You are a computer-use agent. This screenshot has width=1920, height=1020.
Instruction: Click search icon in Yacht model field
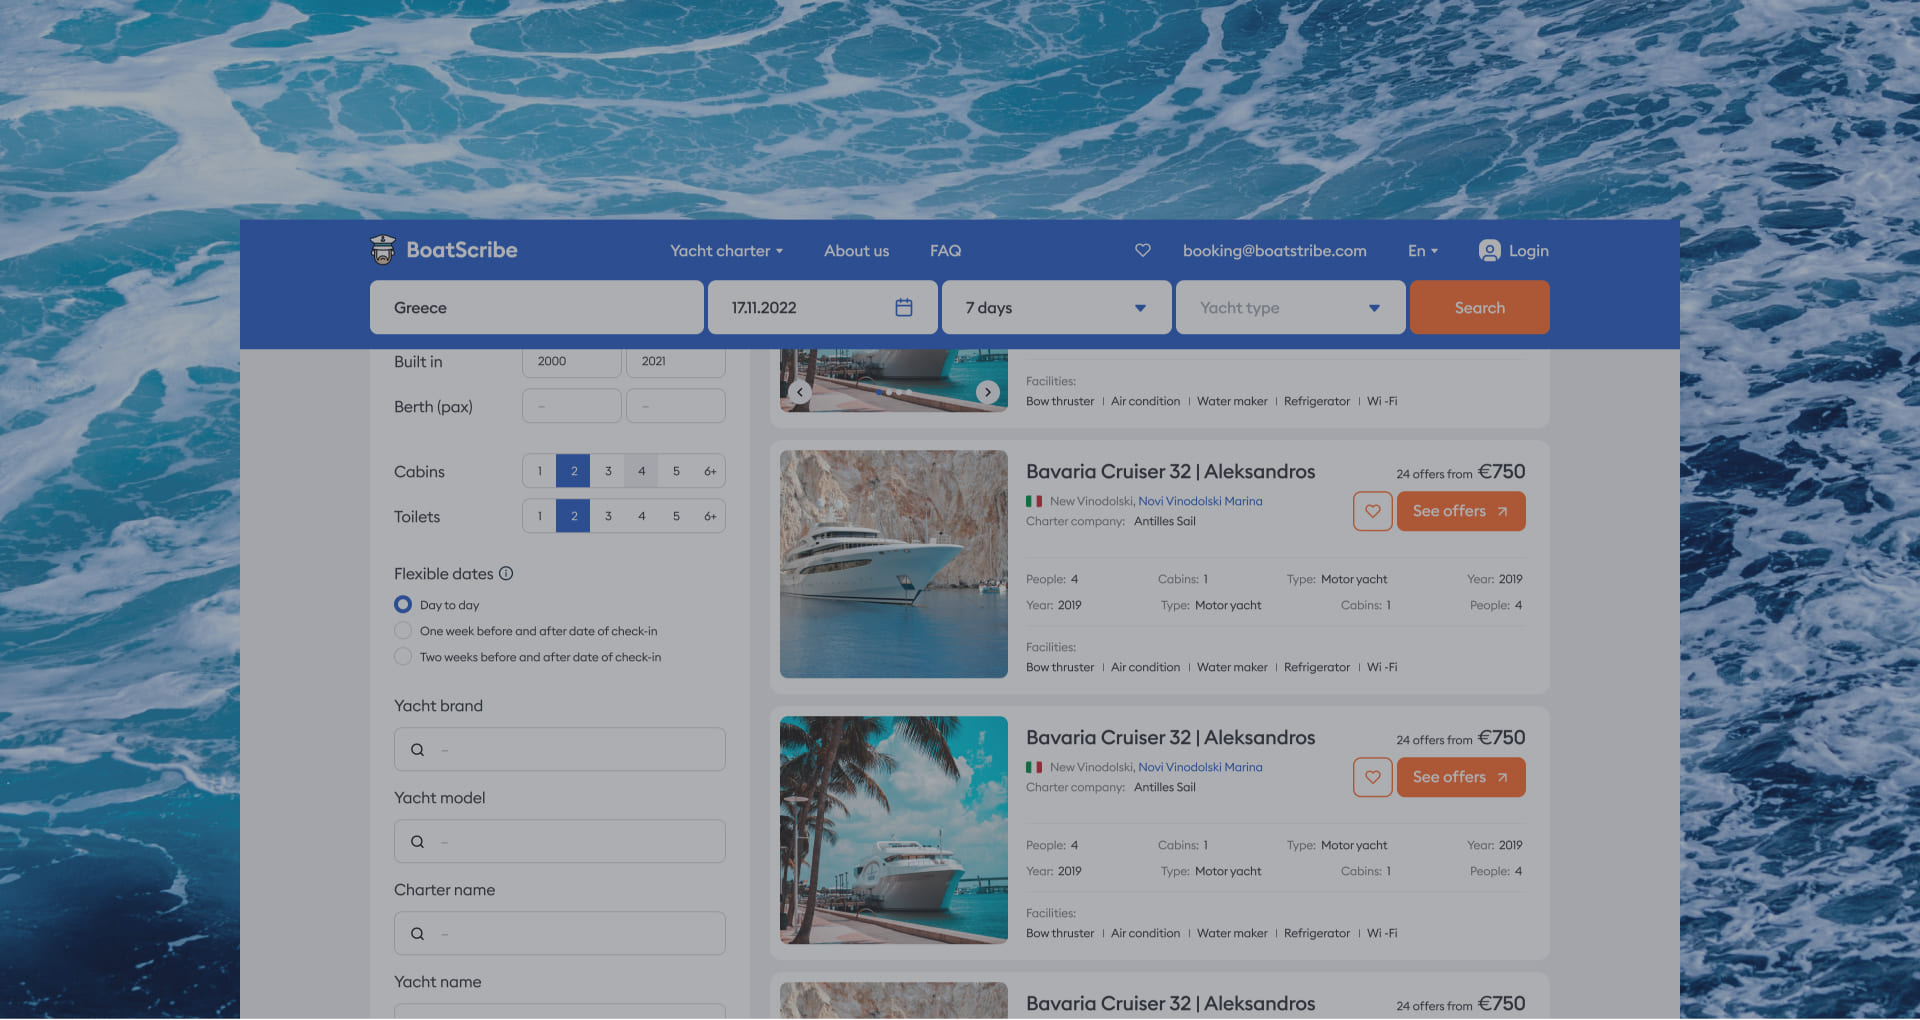[x=418, y=842]
